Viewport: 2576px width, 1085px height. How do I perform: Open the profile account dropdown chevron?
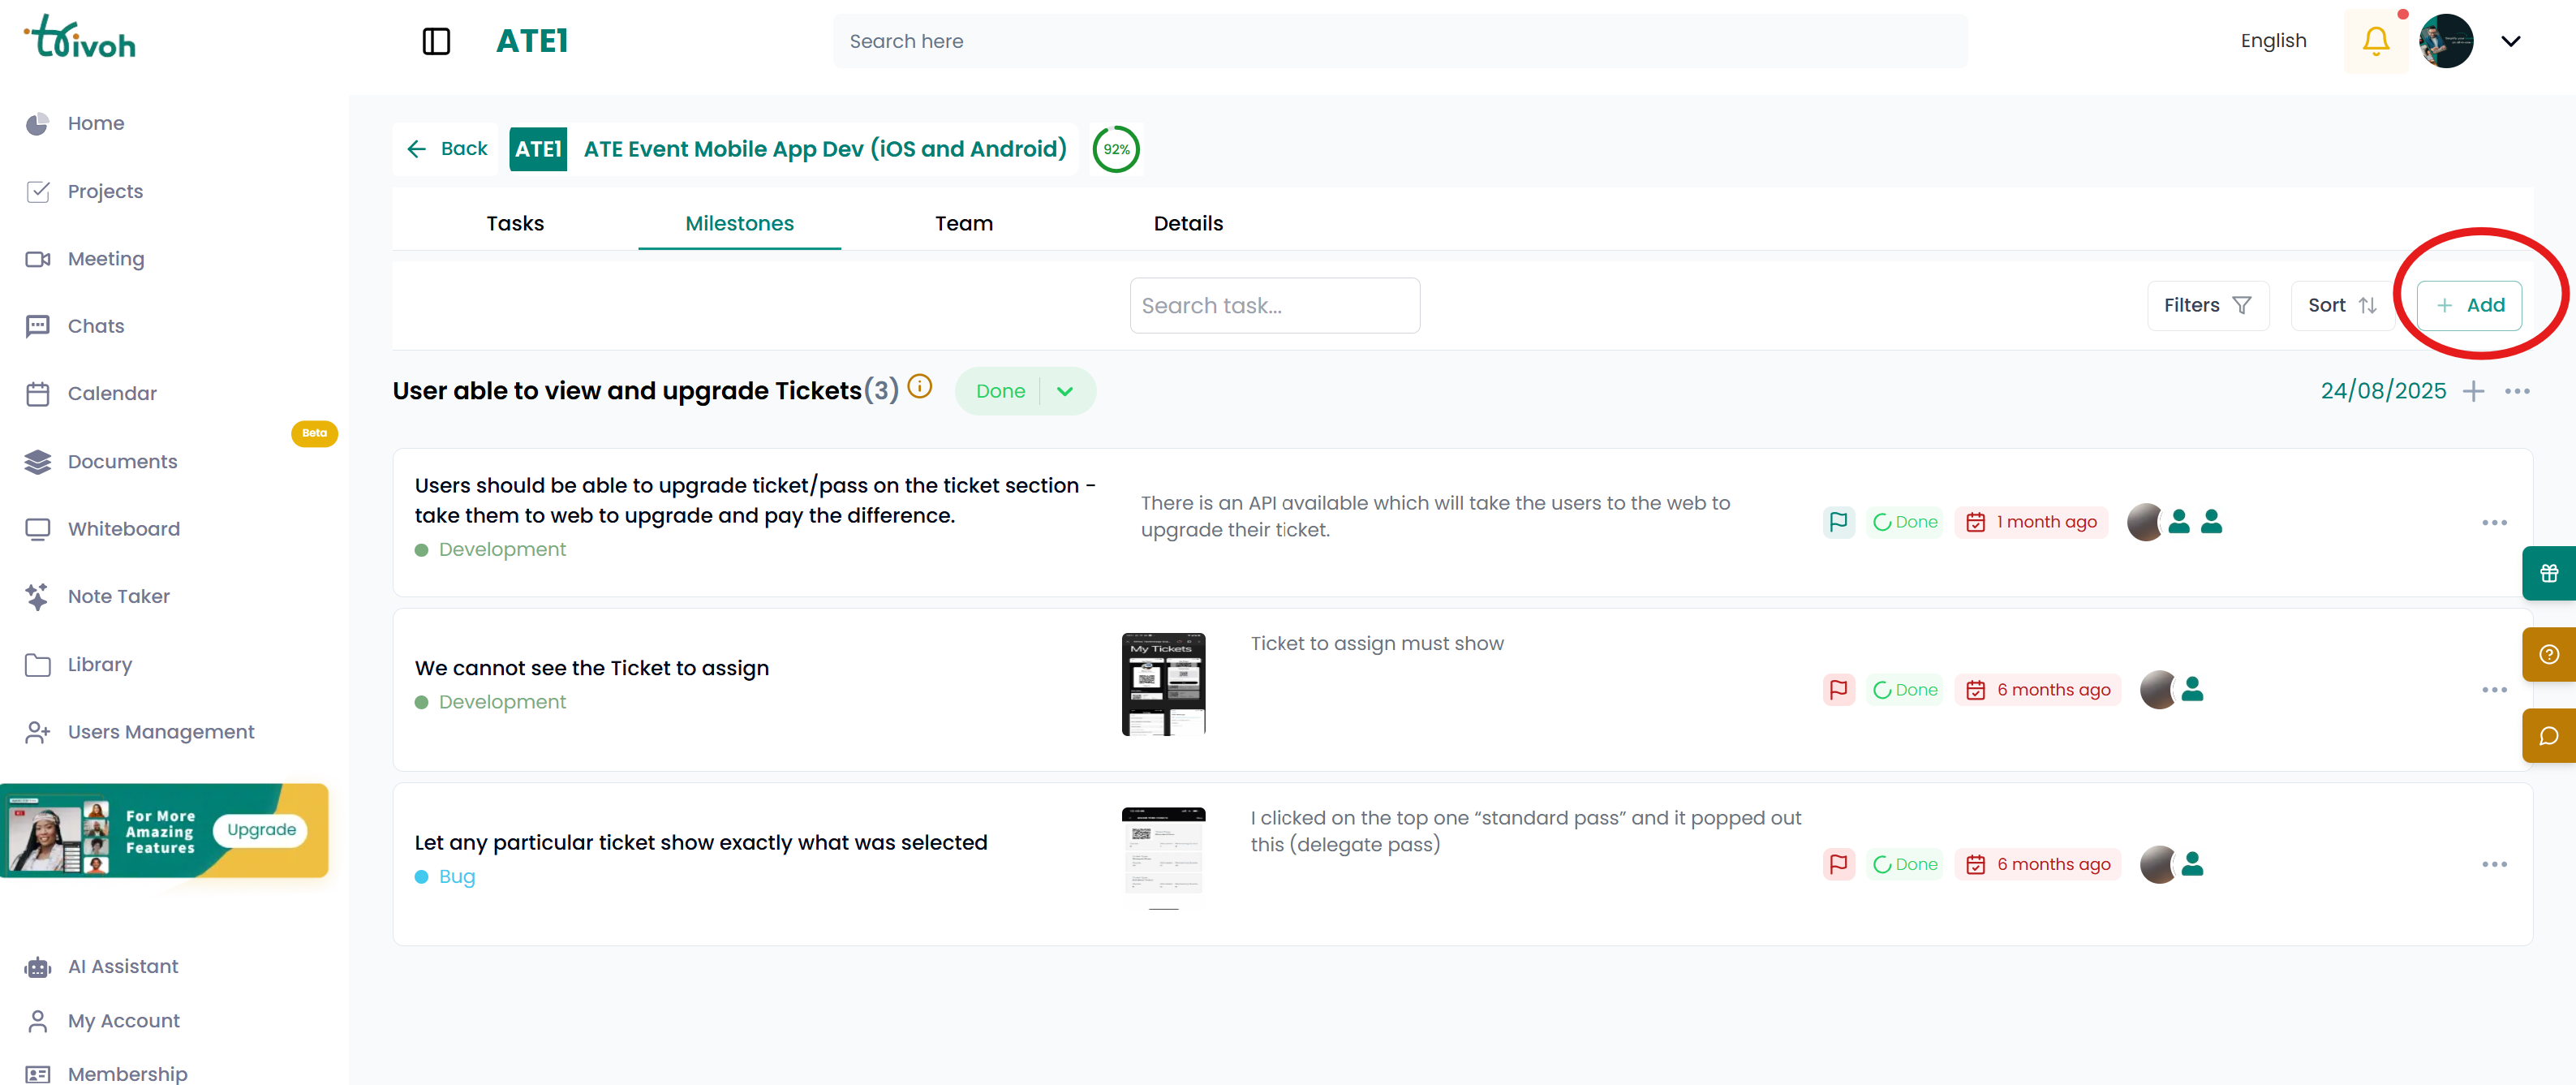pyautogui.click(x=2512, y=41)
